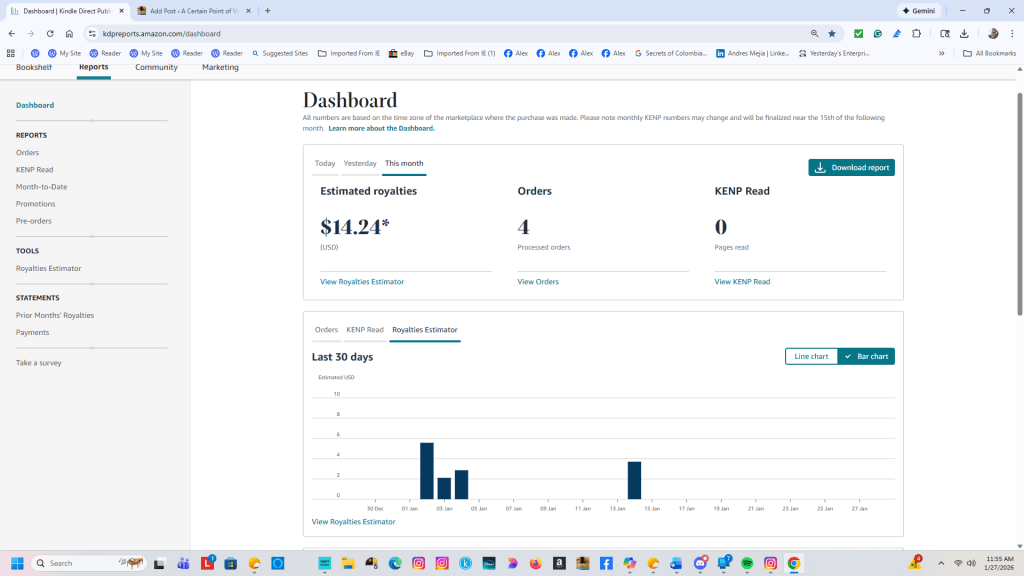Click the Windows Start button
This screenshot has width=1024, height=576.
click(17, 563)
